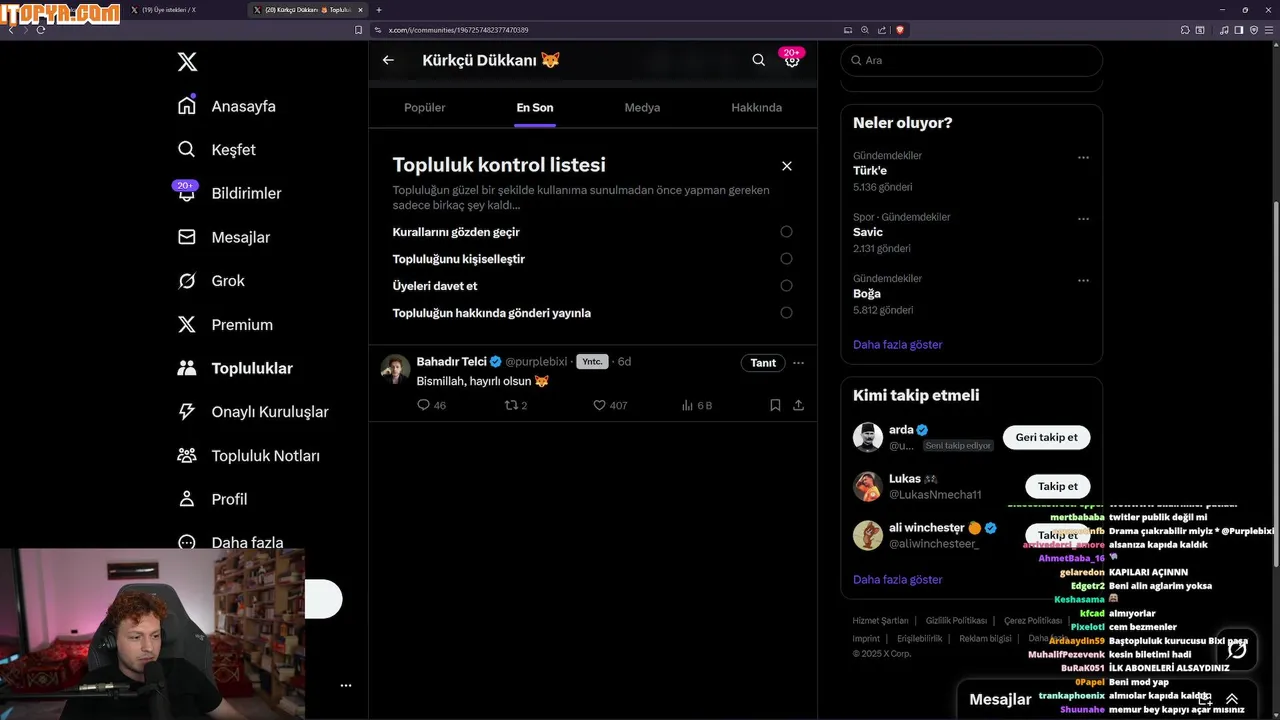Click the Tanıt button on the post
Screen dimensions: 1280x720
pos(763,363)
